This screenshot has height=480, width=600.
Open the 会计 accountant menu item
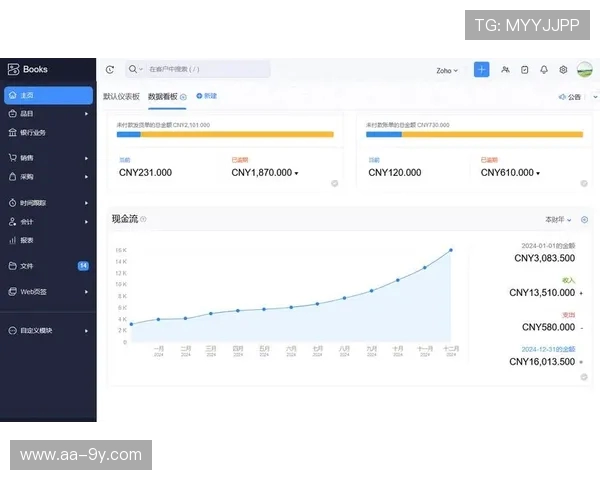48,222
